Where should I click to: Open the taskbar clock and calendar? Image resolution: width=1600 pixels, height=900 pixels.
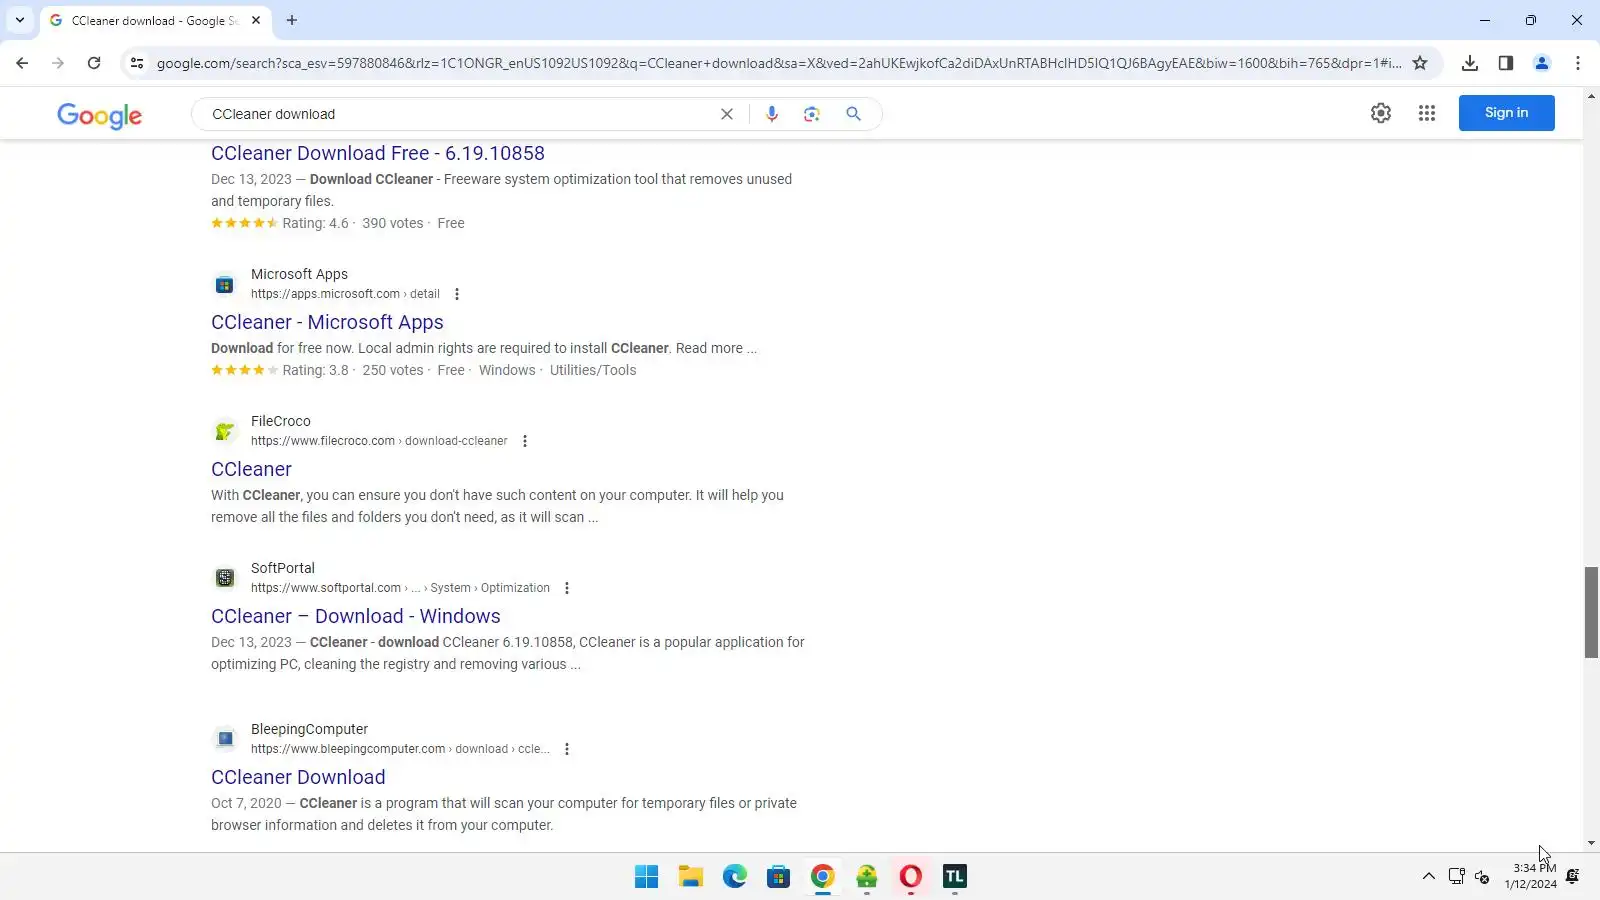(1531, 876)
